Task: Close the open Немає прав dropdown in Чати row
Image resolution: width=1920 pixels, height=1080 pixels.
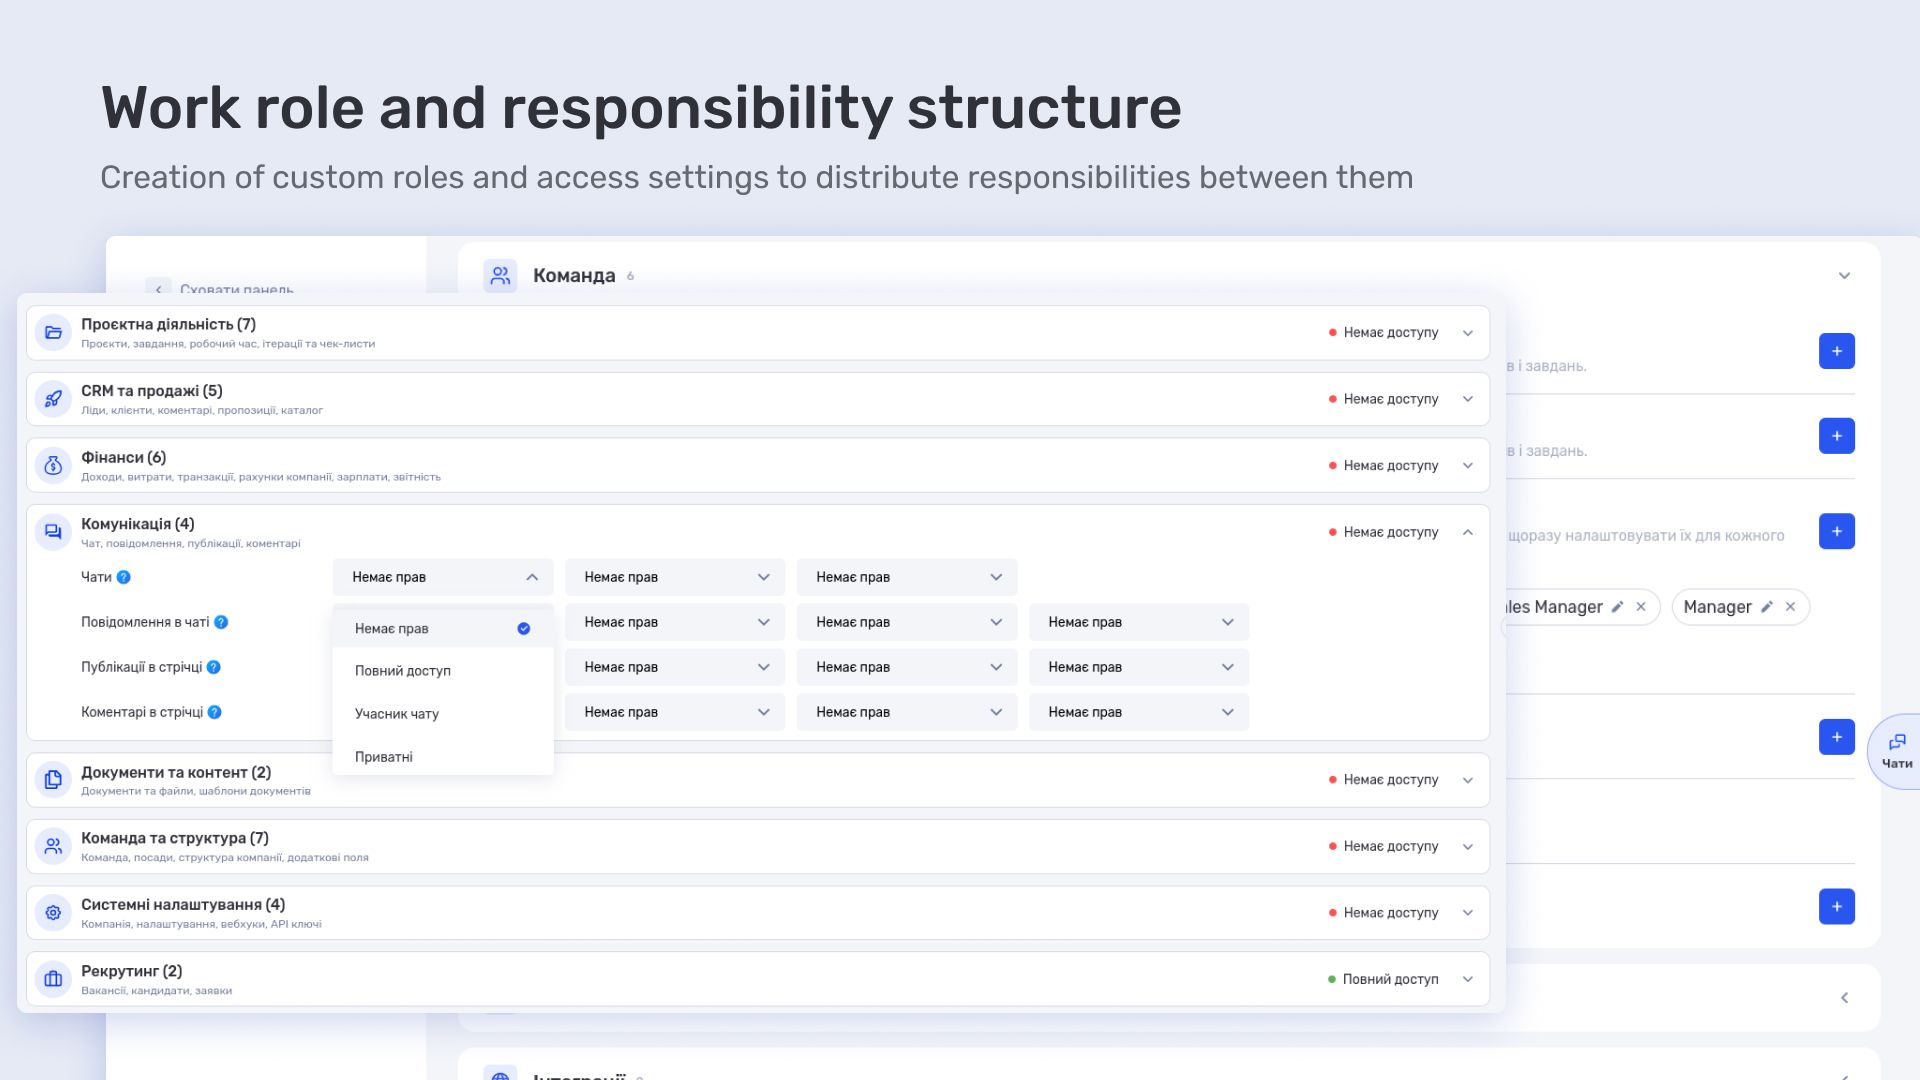Action: click(x=443, y=577)
